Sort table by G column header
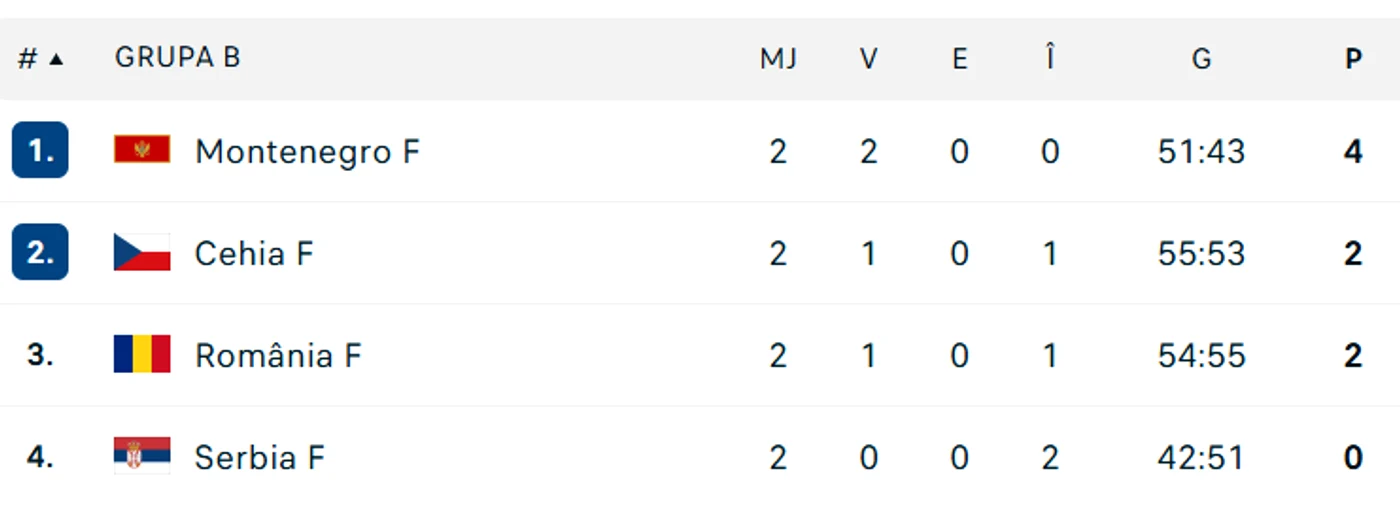The image size is (1400, 506). 1201,59
